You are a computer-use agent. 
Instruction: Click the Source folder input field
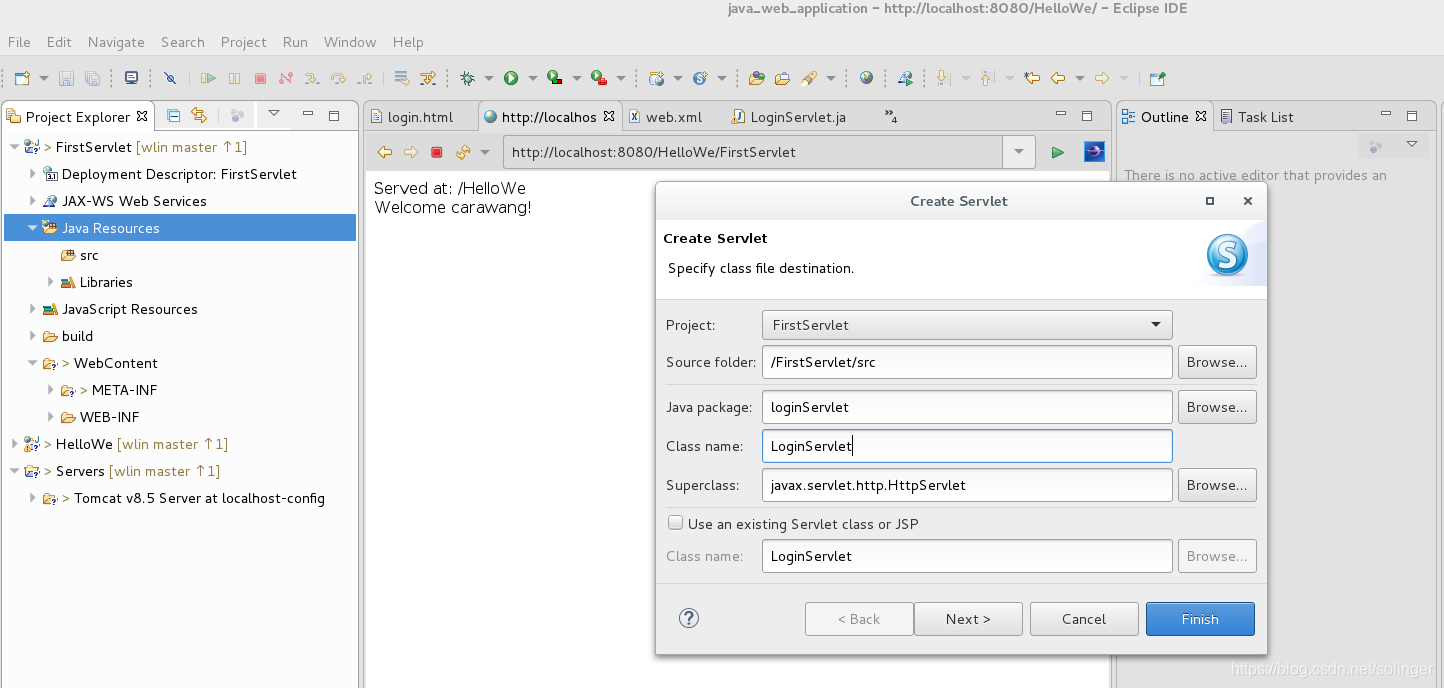click(966, 362)
